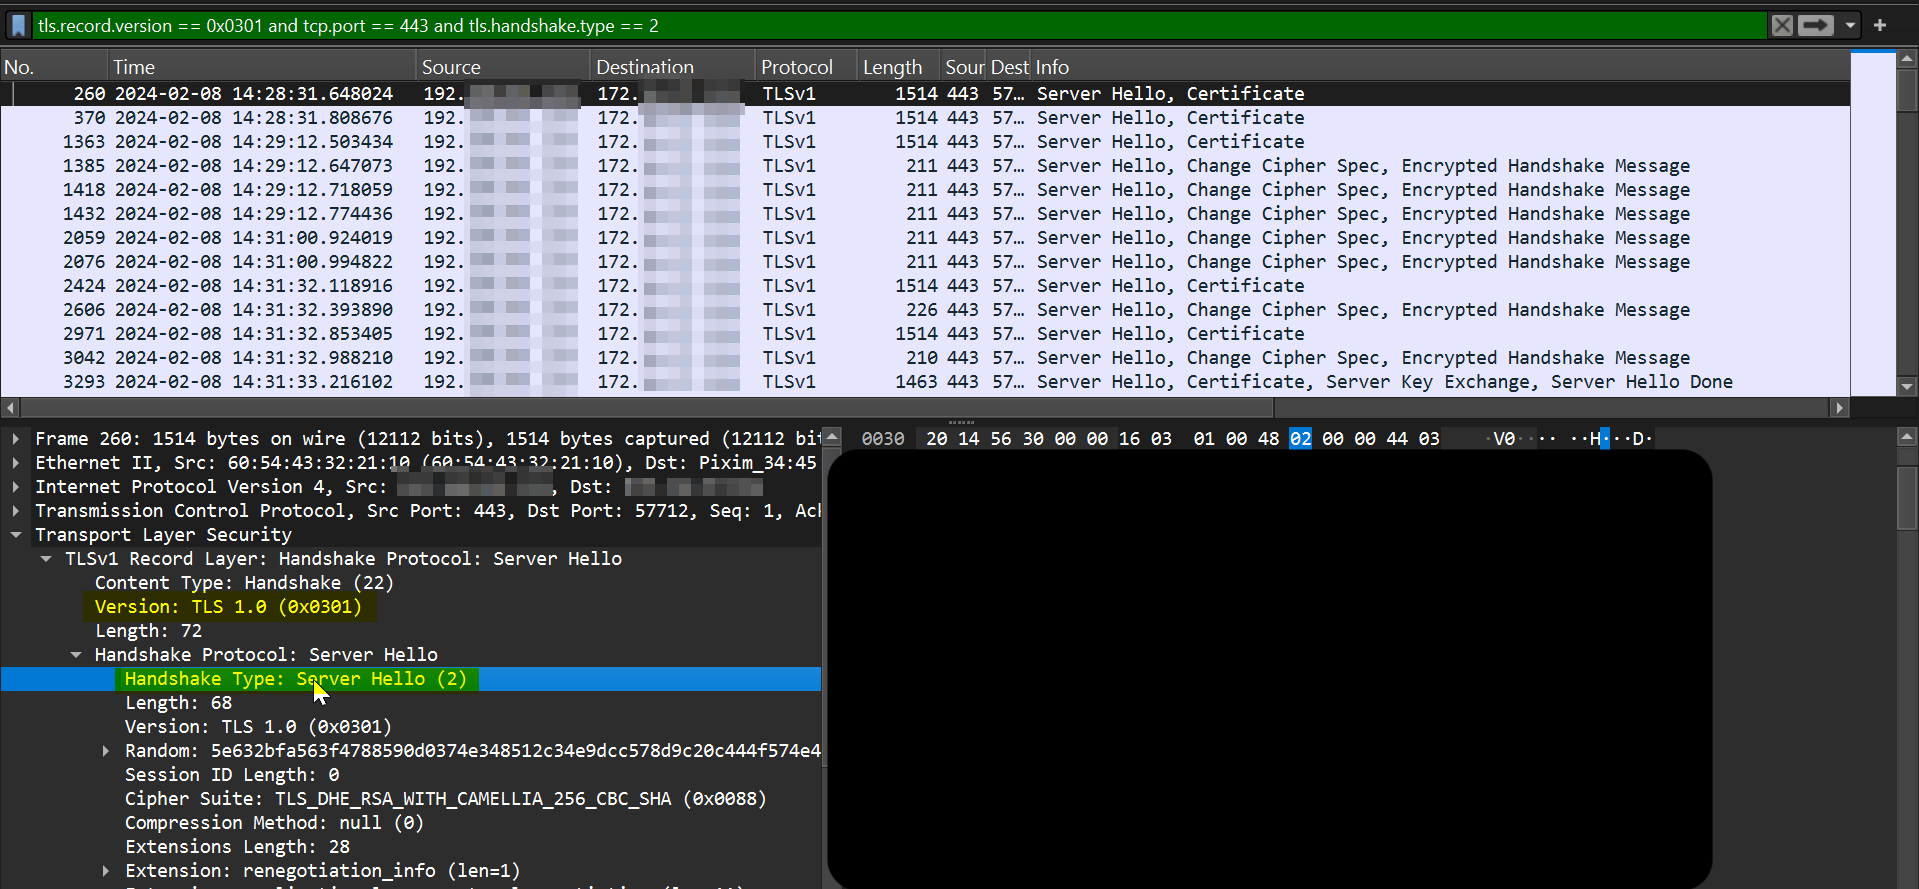Click inside the display filter text field
The width and height of the screenshot is (1919, 889).
pos(900,25)
